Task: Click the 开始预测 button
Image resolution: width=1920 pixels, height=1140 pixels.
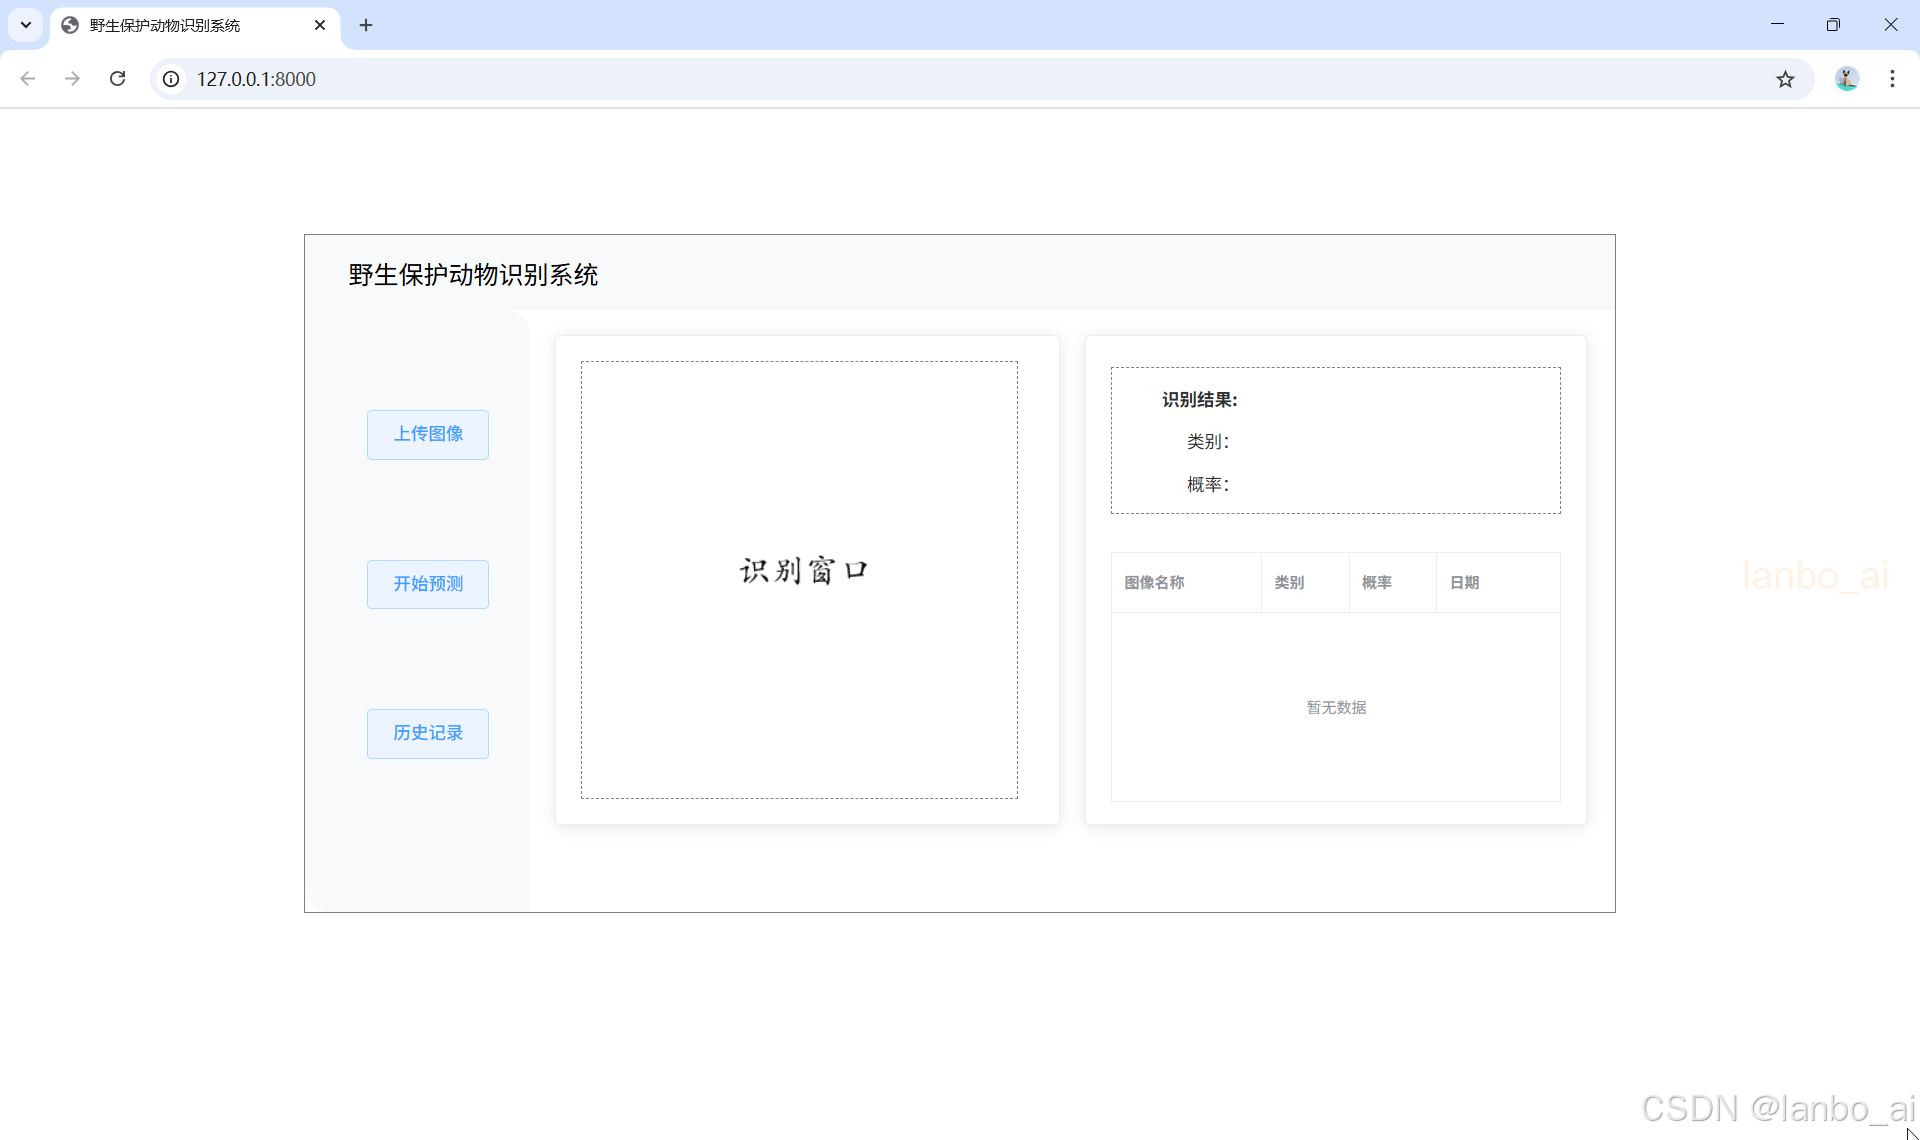Action: [428, 584]
